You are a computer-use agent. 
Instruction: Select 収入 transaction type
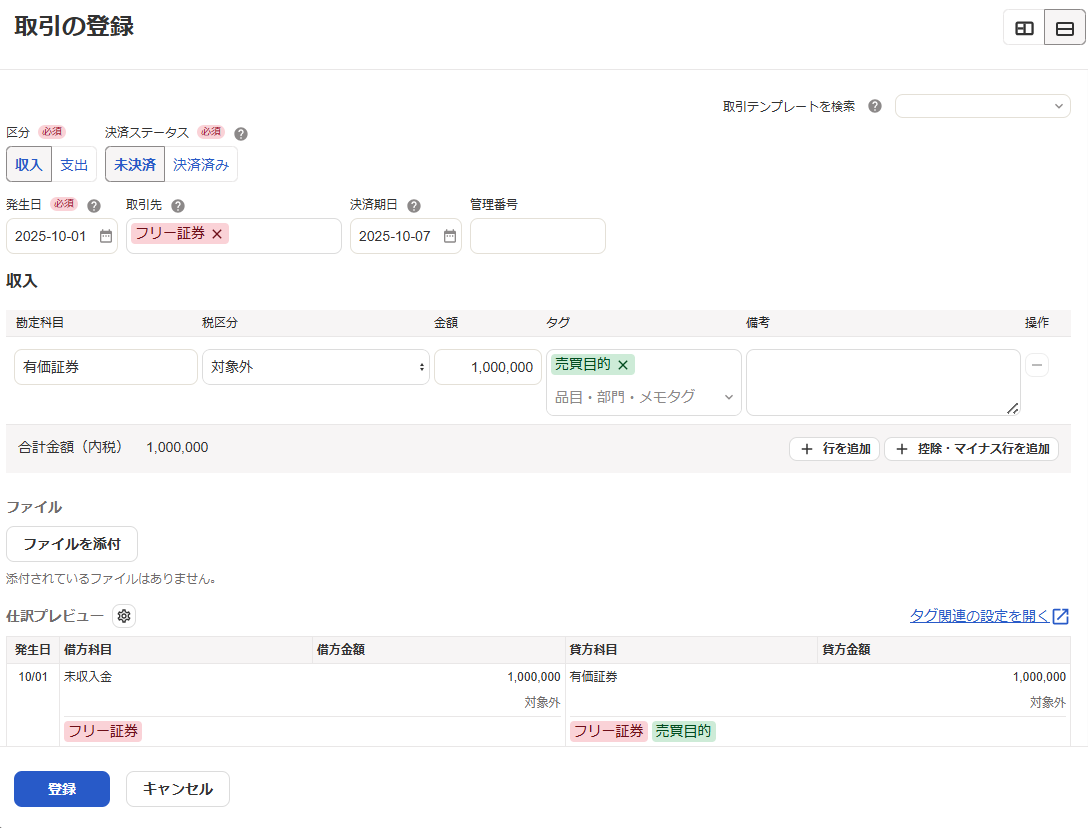(x=29, y=164)
